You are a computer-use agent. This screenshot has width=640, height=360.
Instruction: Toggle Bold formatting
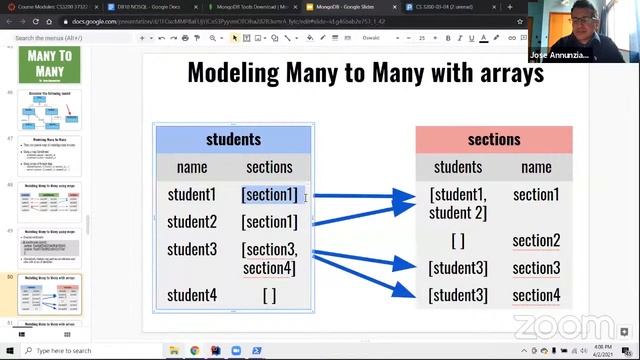click(448, 38)
